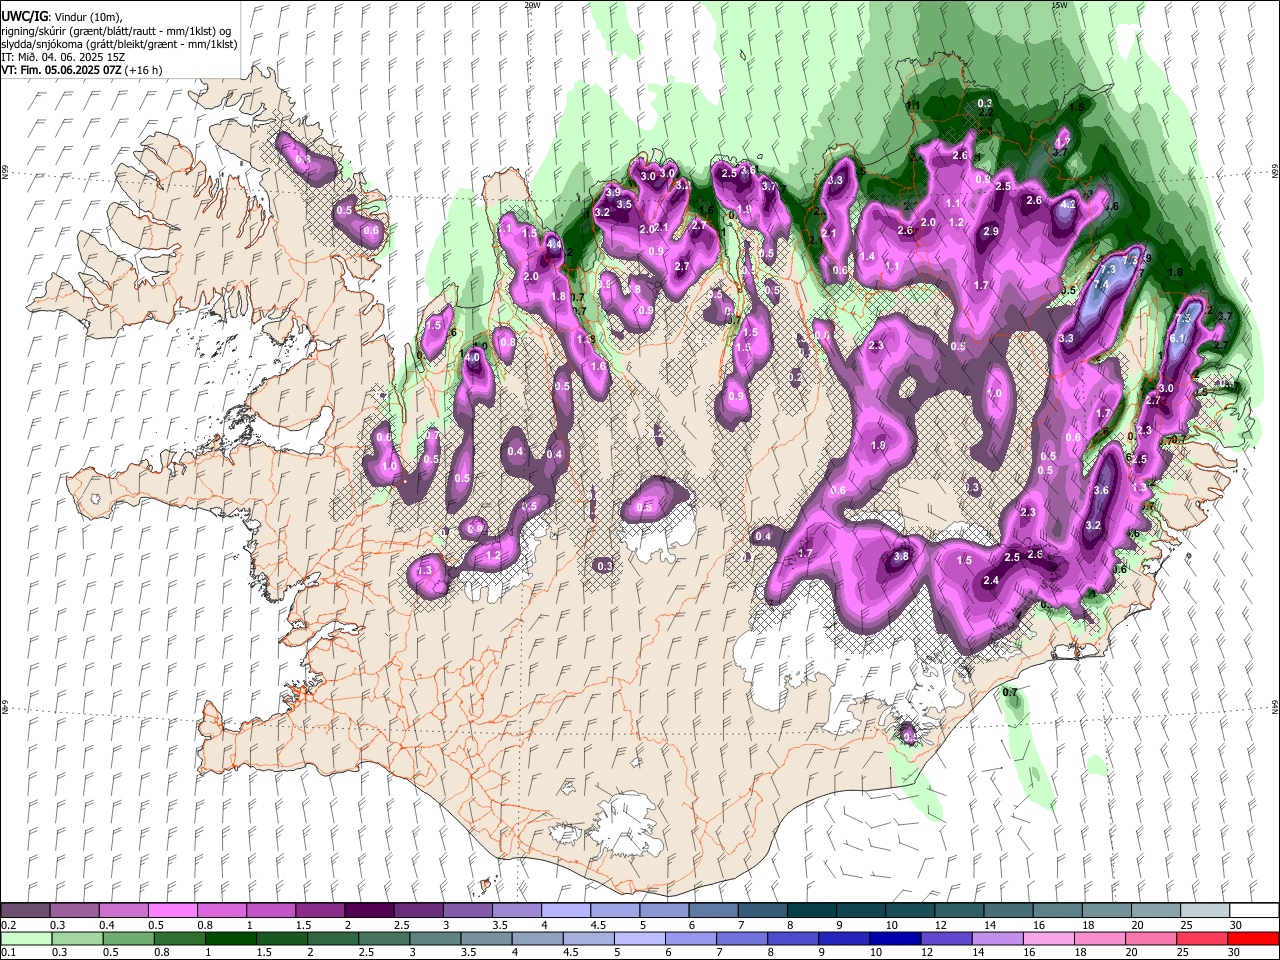1280x960 pixels.
Task: Select lavender snow swatch for 4–4.5 mm
Action: pyautogui.click(x=565, y=911)
